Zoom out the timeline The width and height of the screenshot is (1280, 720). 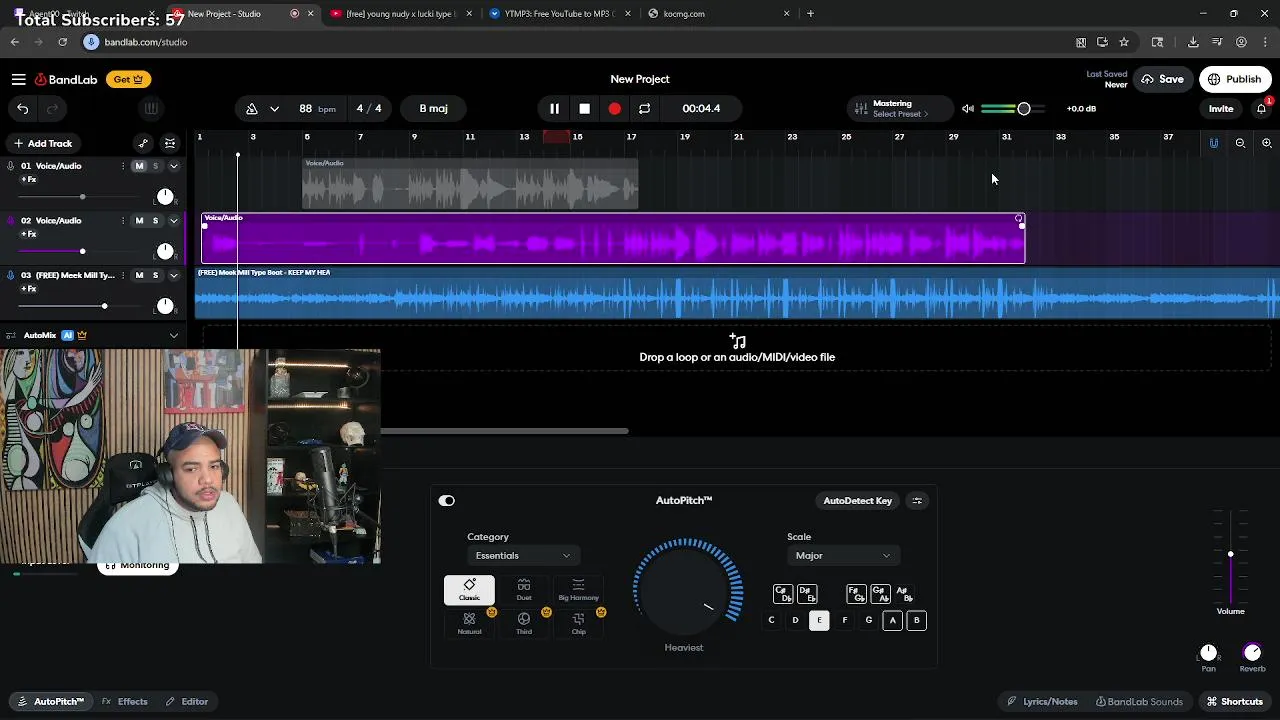point(1240,143)
